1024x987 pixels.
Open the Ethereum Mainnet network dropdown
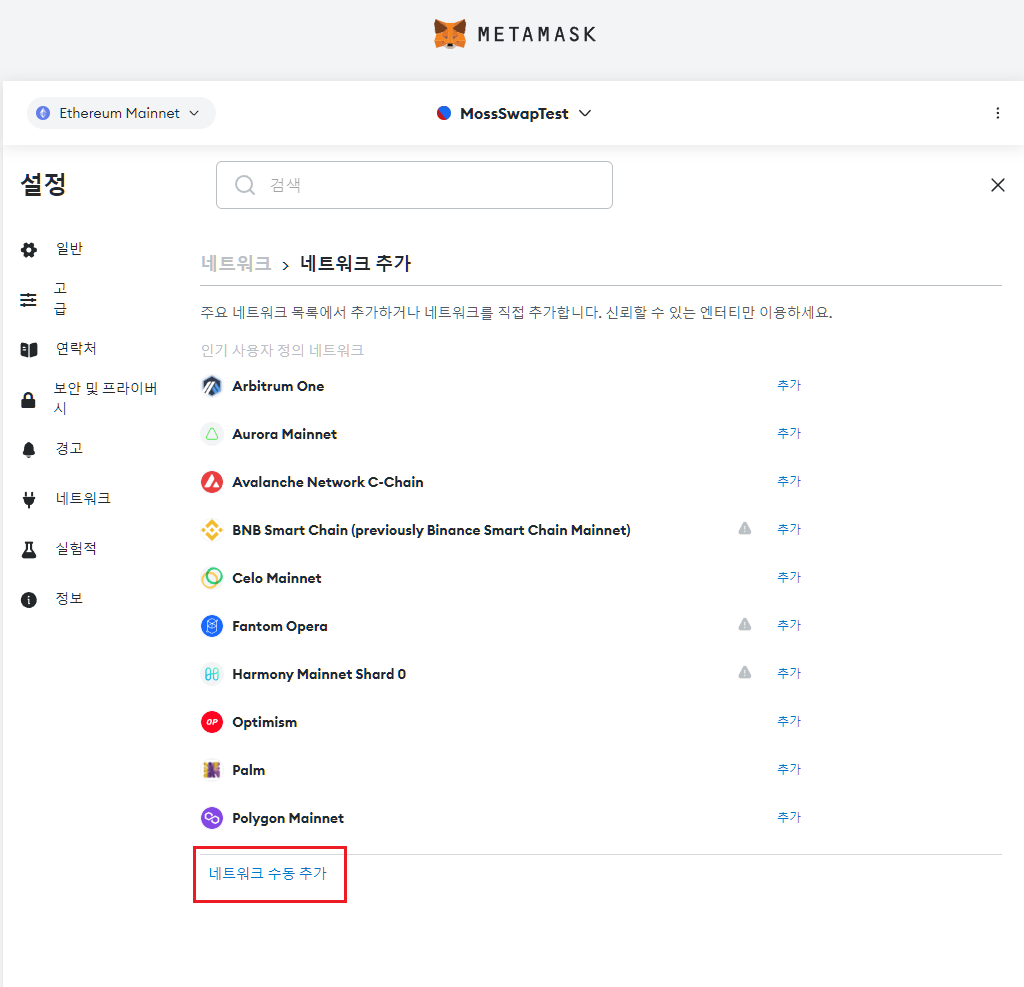tap(121, 113)
